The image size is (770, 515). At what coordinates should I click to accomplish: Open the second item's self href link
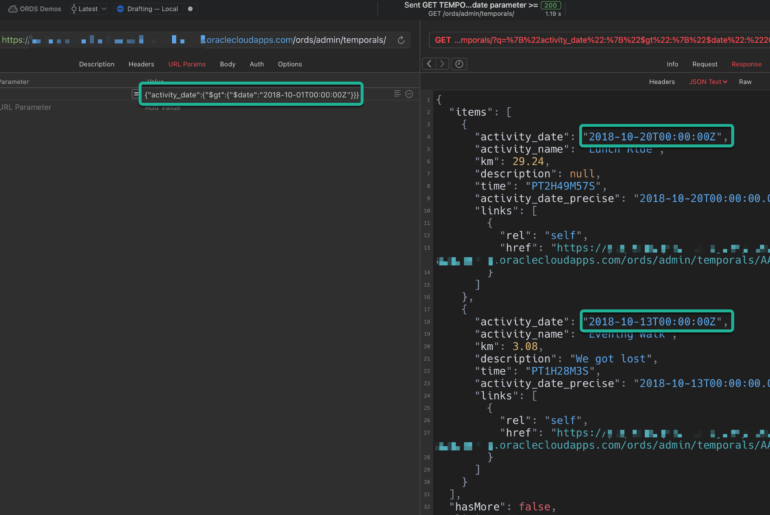603,439
